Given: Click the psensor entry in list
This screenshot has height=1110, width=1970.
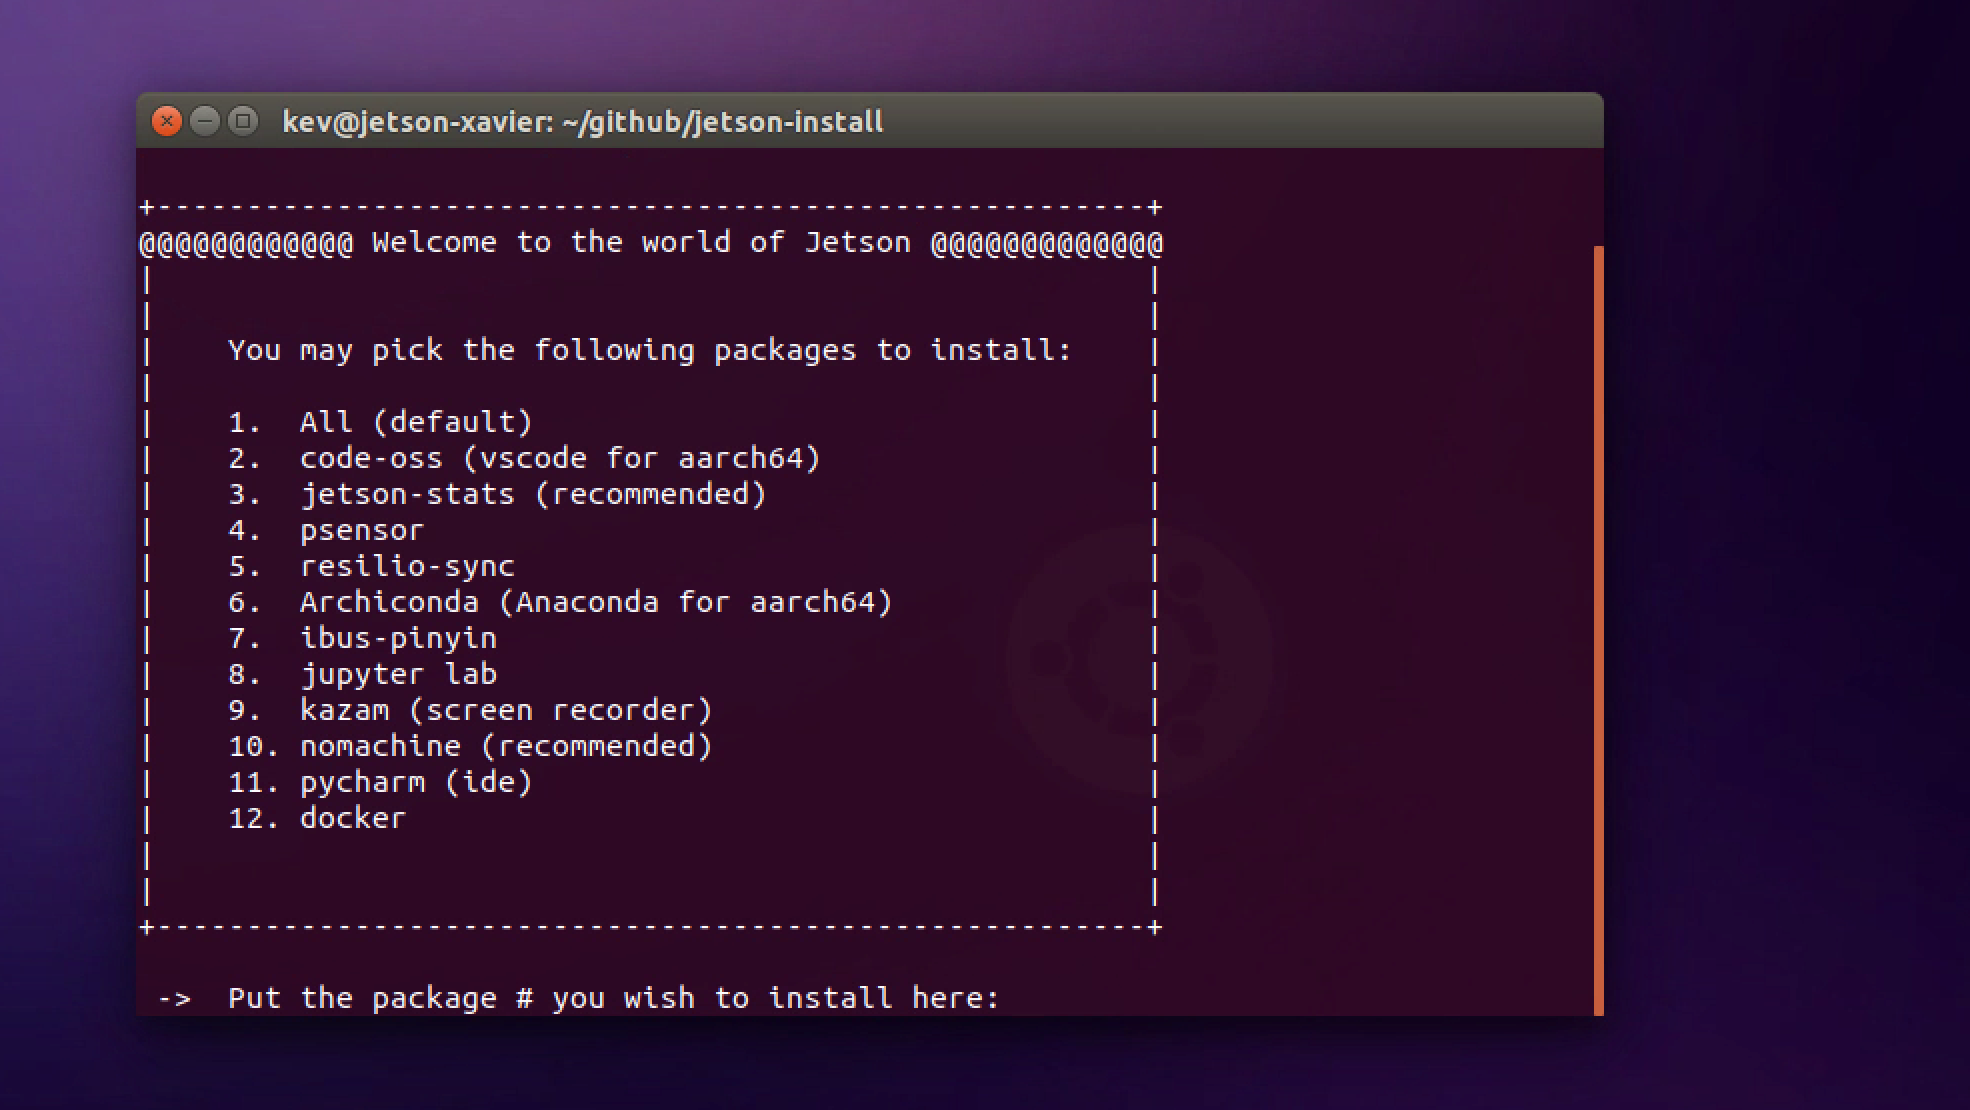Looking at the screenshot, I should coord(362,530).
